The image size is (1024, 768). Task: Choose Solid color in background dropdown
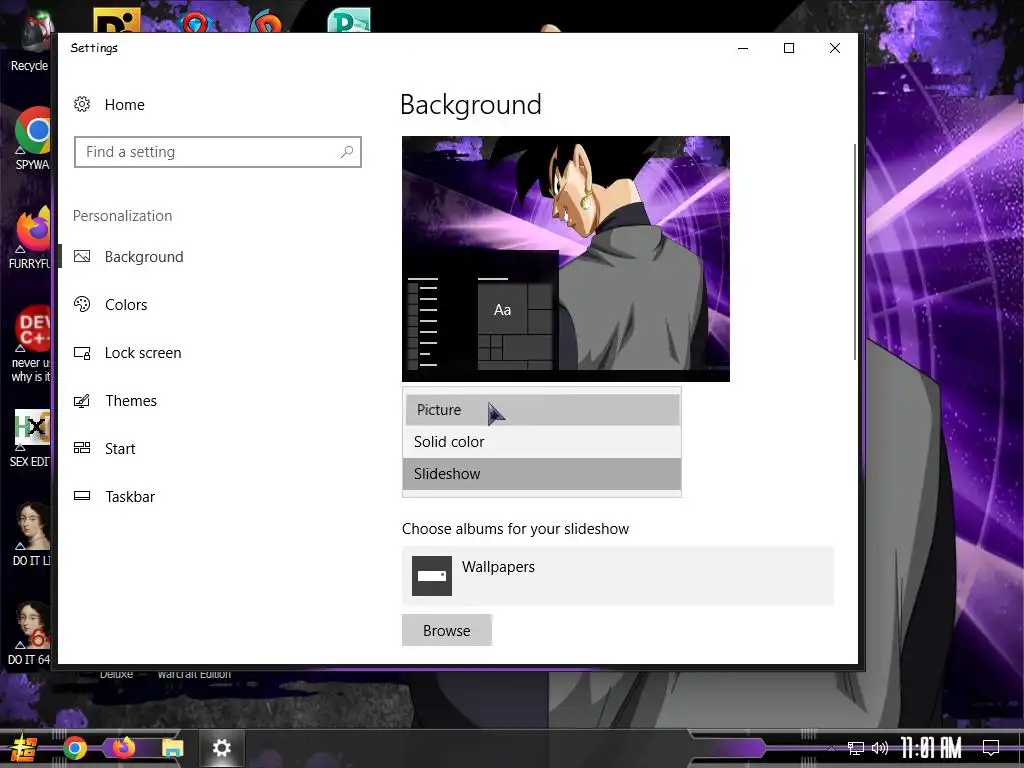(542, 441)
